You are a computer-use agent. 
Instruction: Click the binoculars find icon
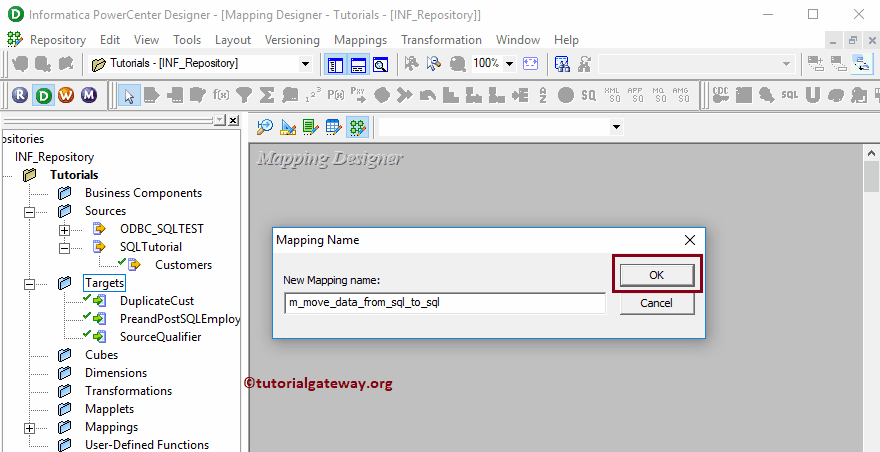click(562, 64)
